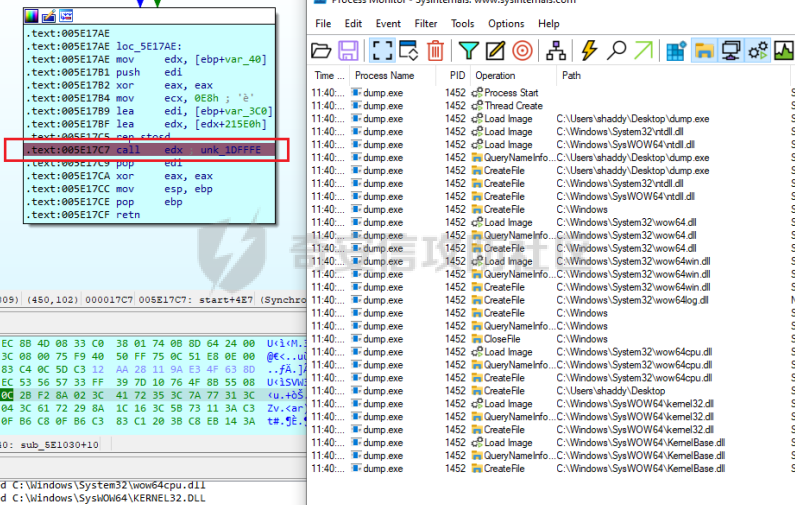Click the 'retn' instruction in IDA

click(128, 215)
